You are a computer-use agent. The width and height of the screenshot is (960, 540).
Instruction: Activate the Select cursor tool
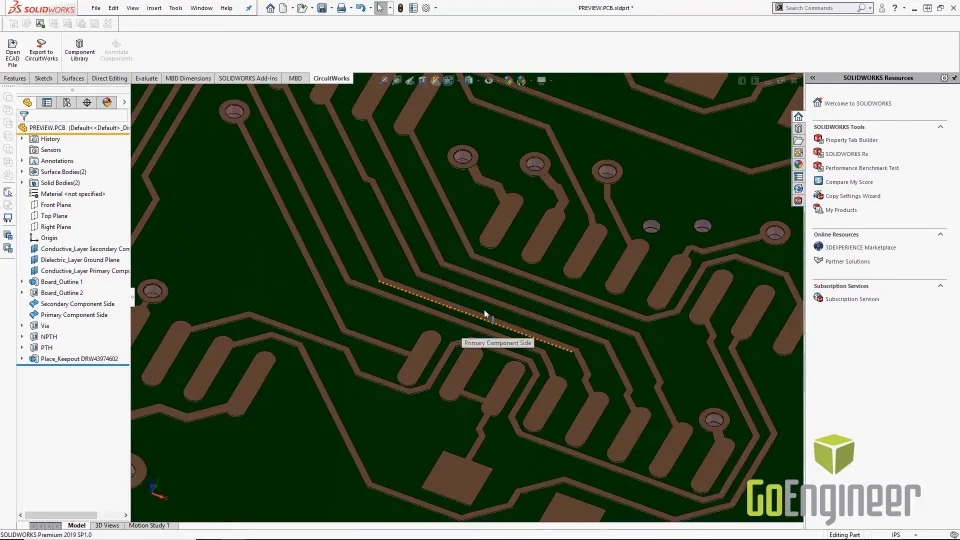coord(380,8)
